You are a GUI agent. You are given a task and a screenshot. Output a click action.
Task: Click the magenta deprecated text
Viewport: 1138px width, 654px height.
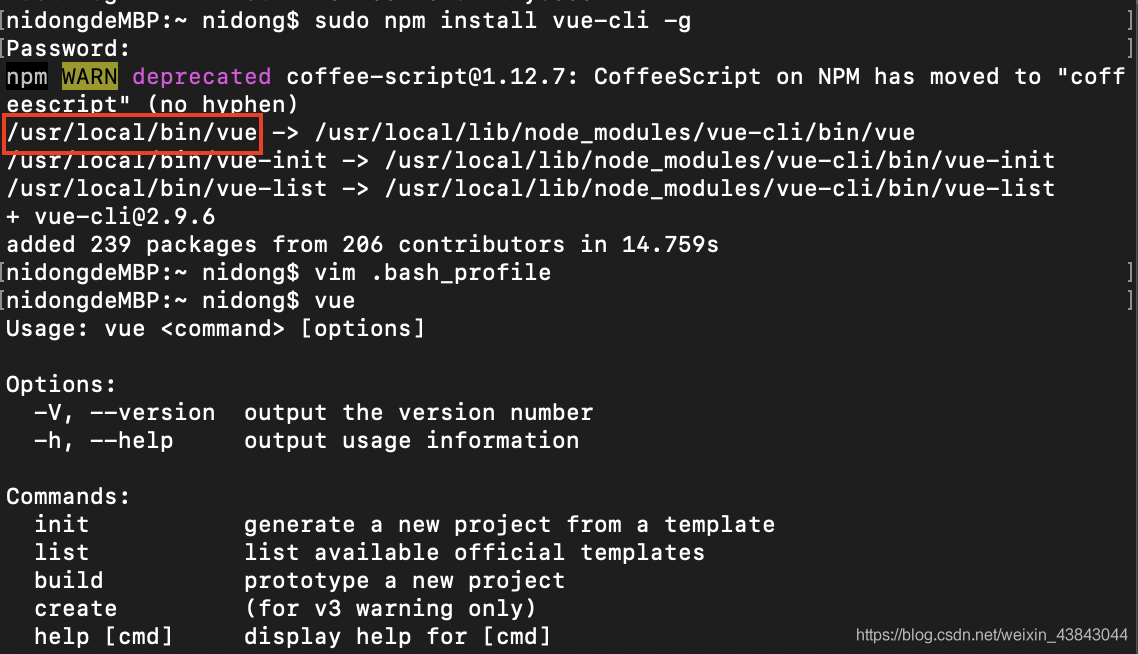point(202,77)
